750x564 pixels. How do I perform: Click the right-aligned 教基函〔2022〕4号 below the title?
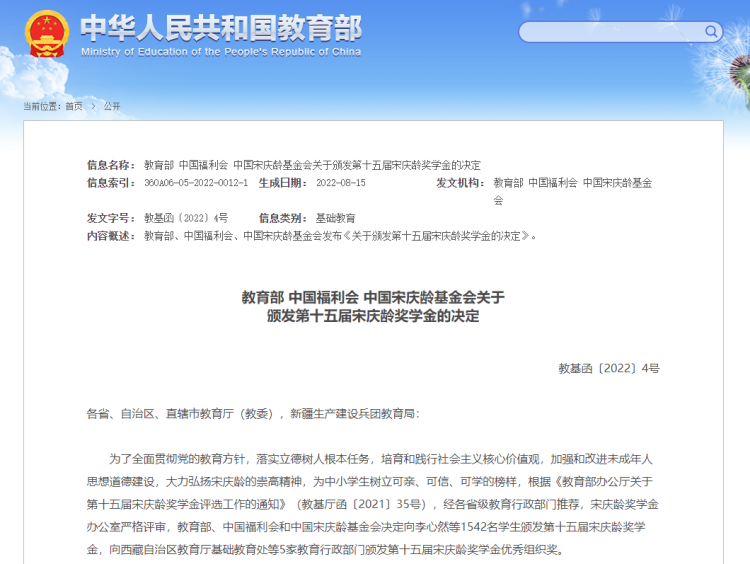click(x=609, y=368)
